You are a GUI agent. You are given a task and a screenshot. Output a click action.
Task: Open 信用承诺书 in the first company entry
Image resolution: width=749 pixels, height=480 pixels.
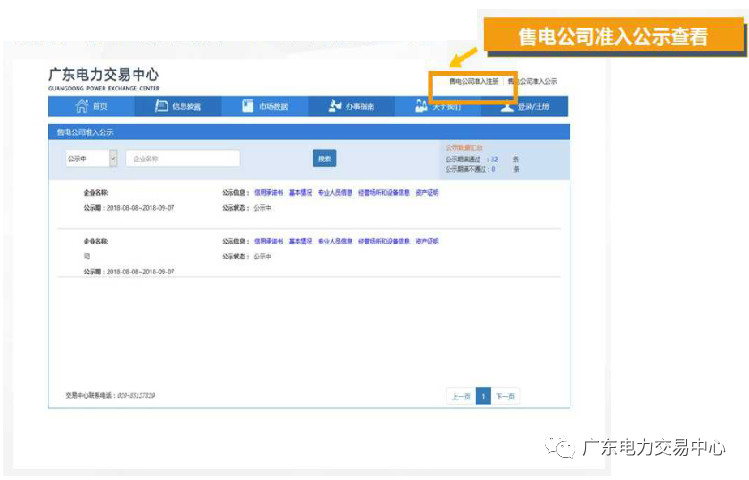(x=268, y=192)
